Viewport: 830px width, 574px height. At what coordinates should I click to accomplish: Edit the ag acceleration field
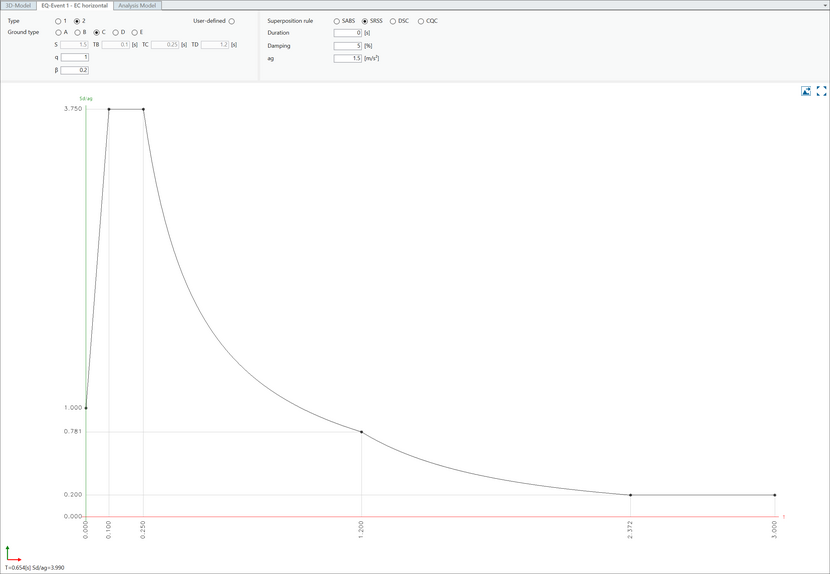(347, 59)
